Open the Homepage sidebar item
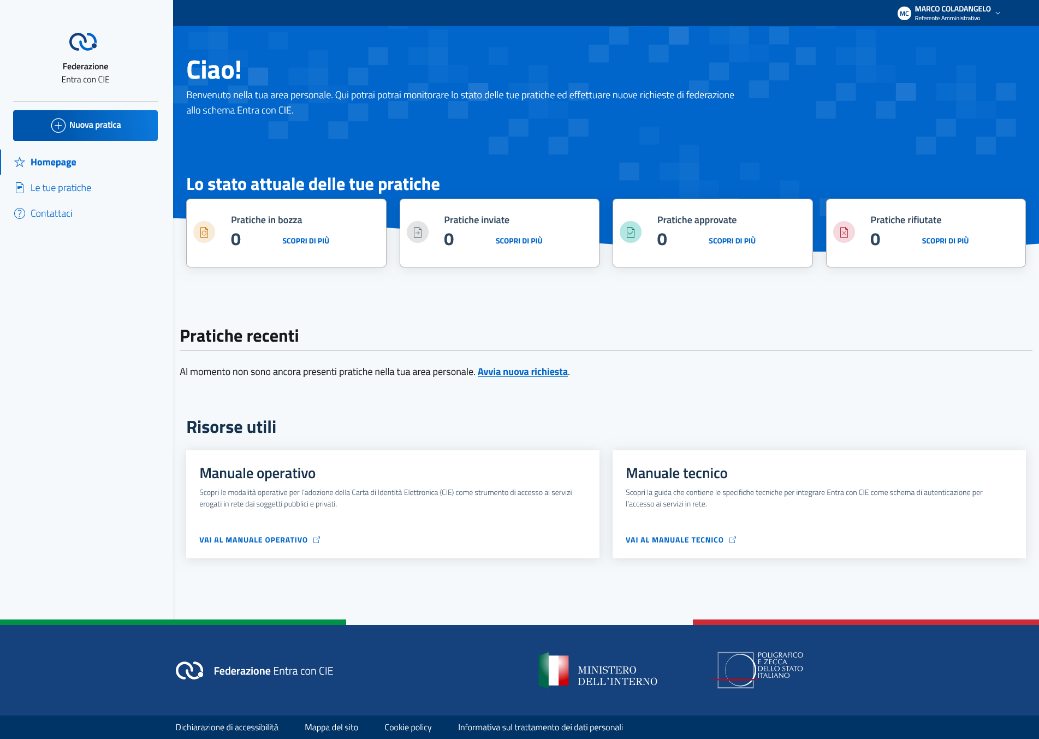Screen dimensions: 1039x739 pos(53,162)
